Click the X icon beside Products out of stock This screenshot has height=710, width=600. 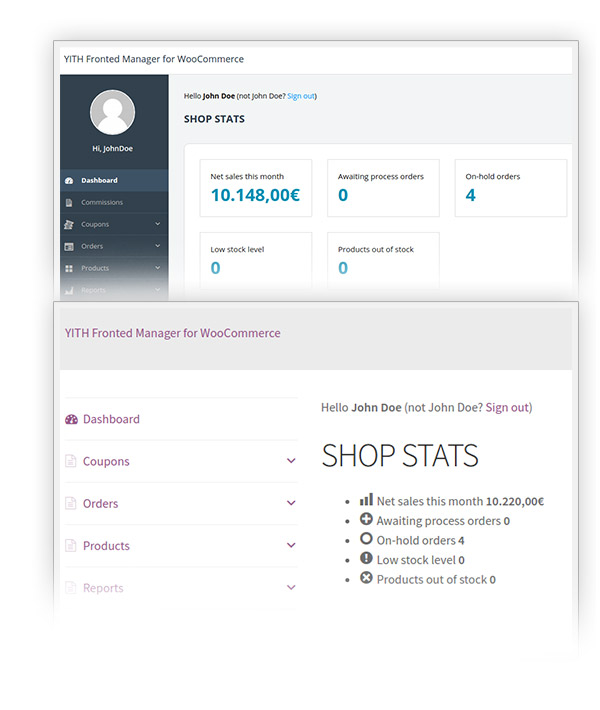[366, 578]
